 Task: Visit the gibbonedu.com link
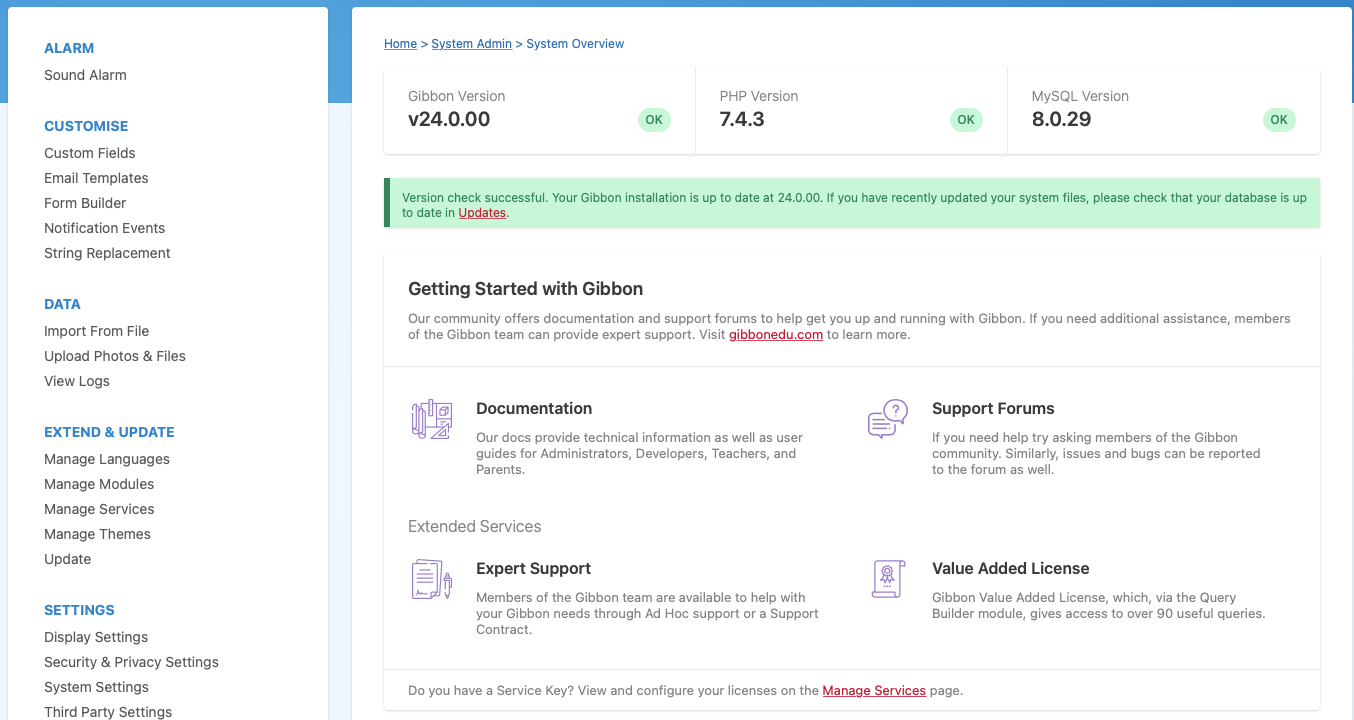coord(775,335)
